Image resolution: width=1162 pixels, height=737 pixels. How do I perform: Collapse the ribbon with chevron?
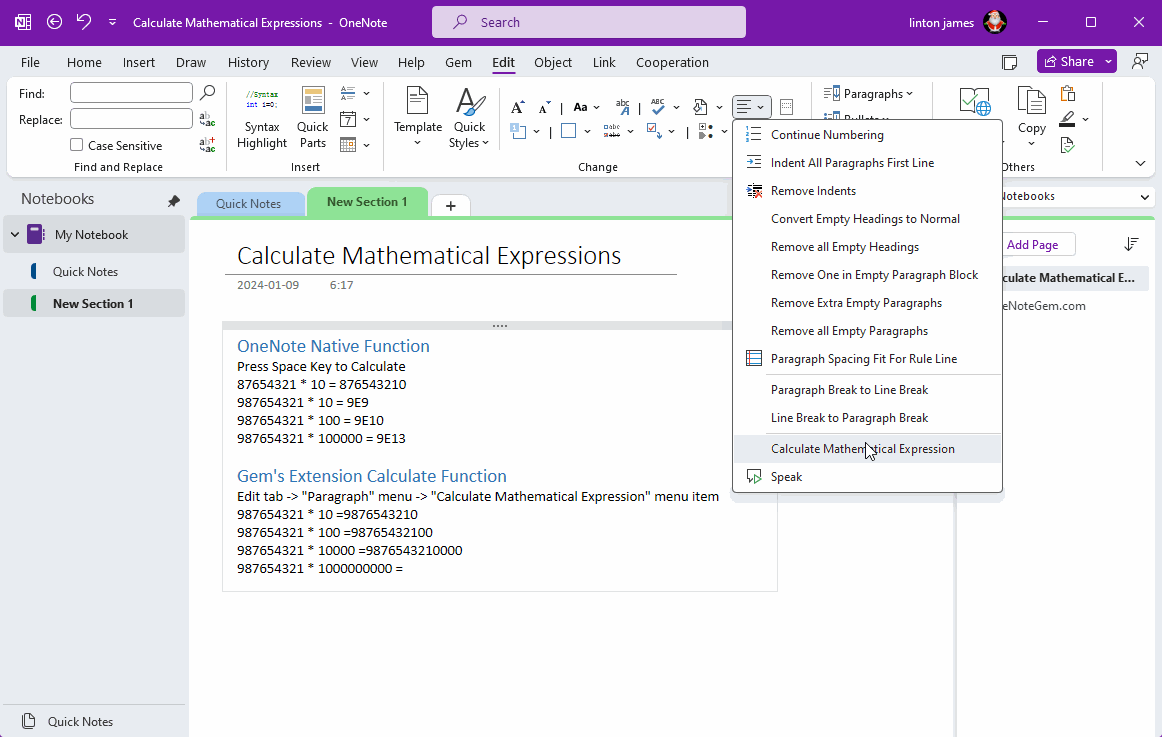pyautogui.click(x=1140, y=164)
